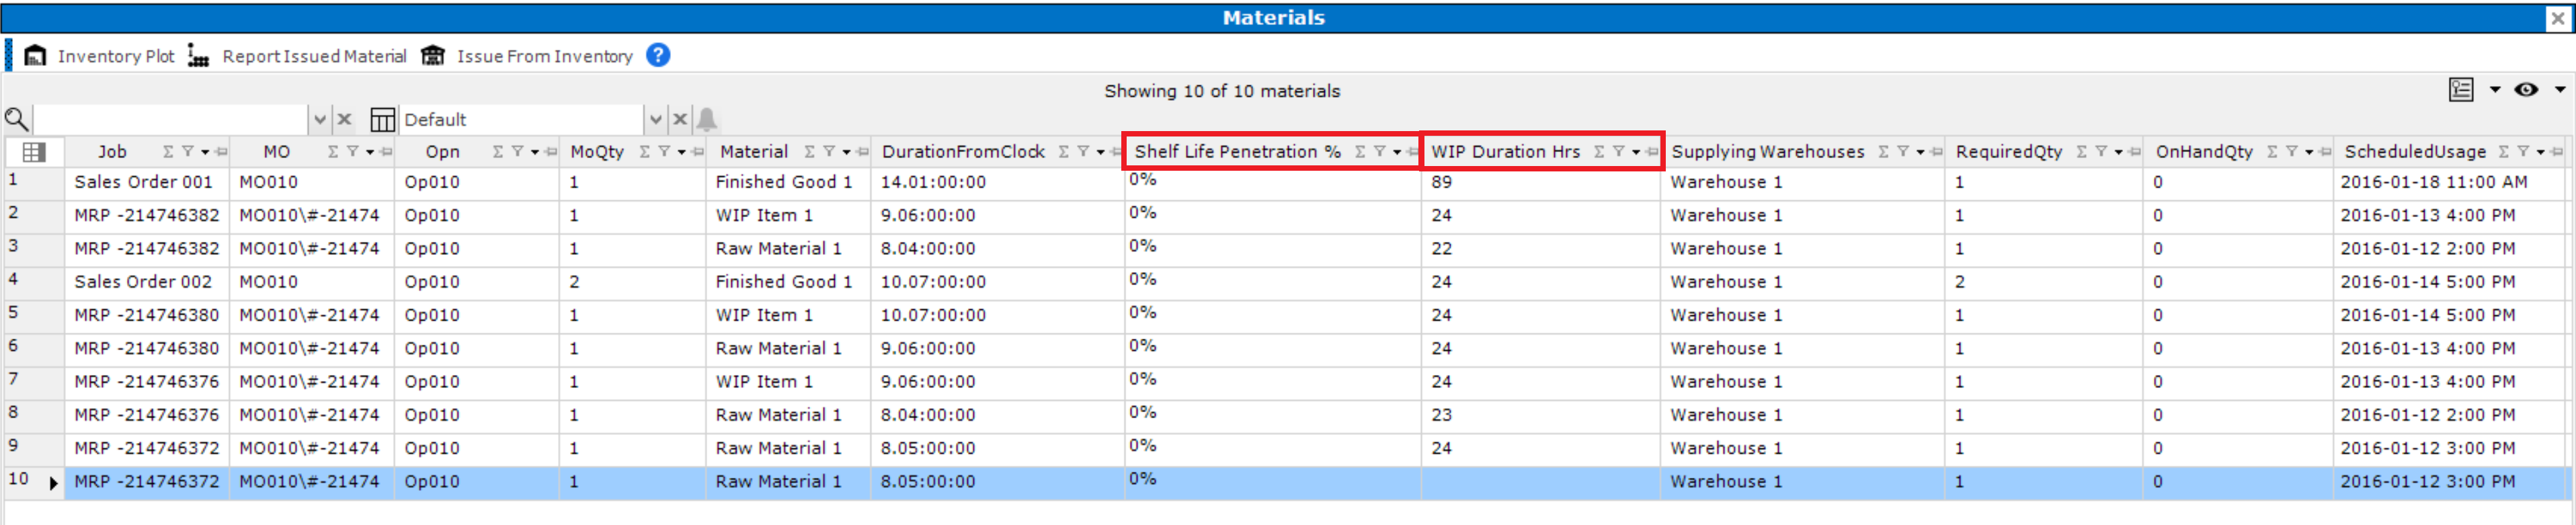Expand the layout dropdown arrow
2576x525 pixels.
(x=656, y=119)
